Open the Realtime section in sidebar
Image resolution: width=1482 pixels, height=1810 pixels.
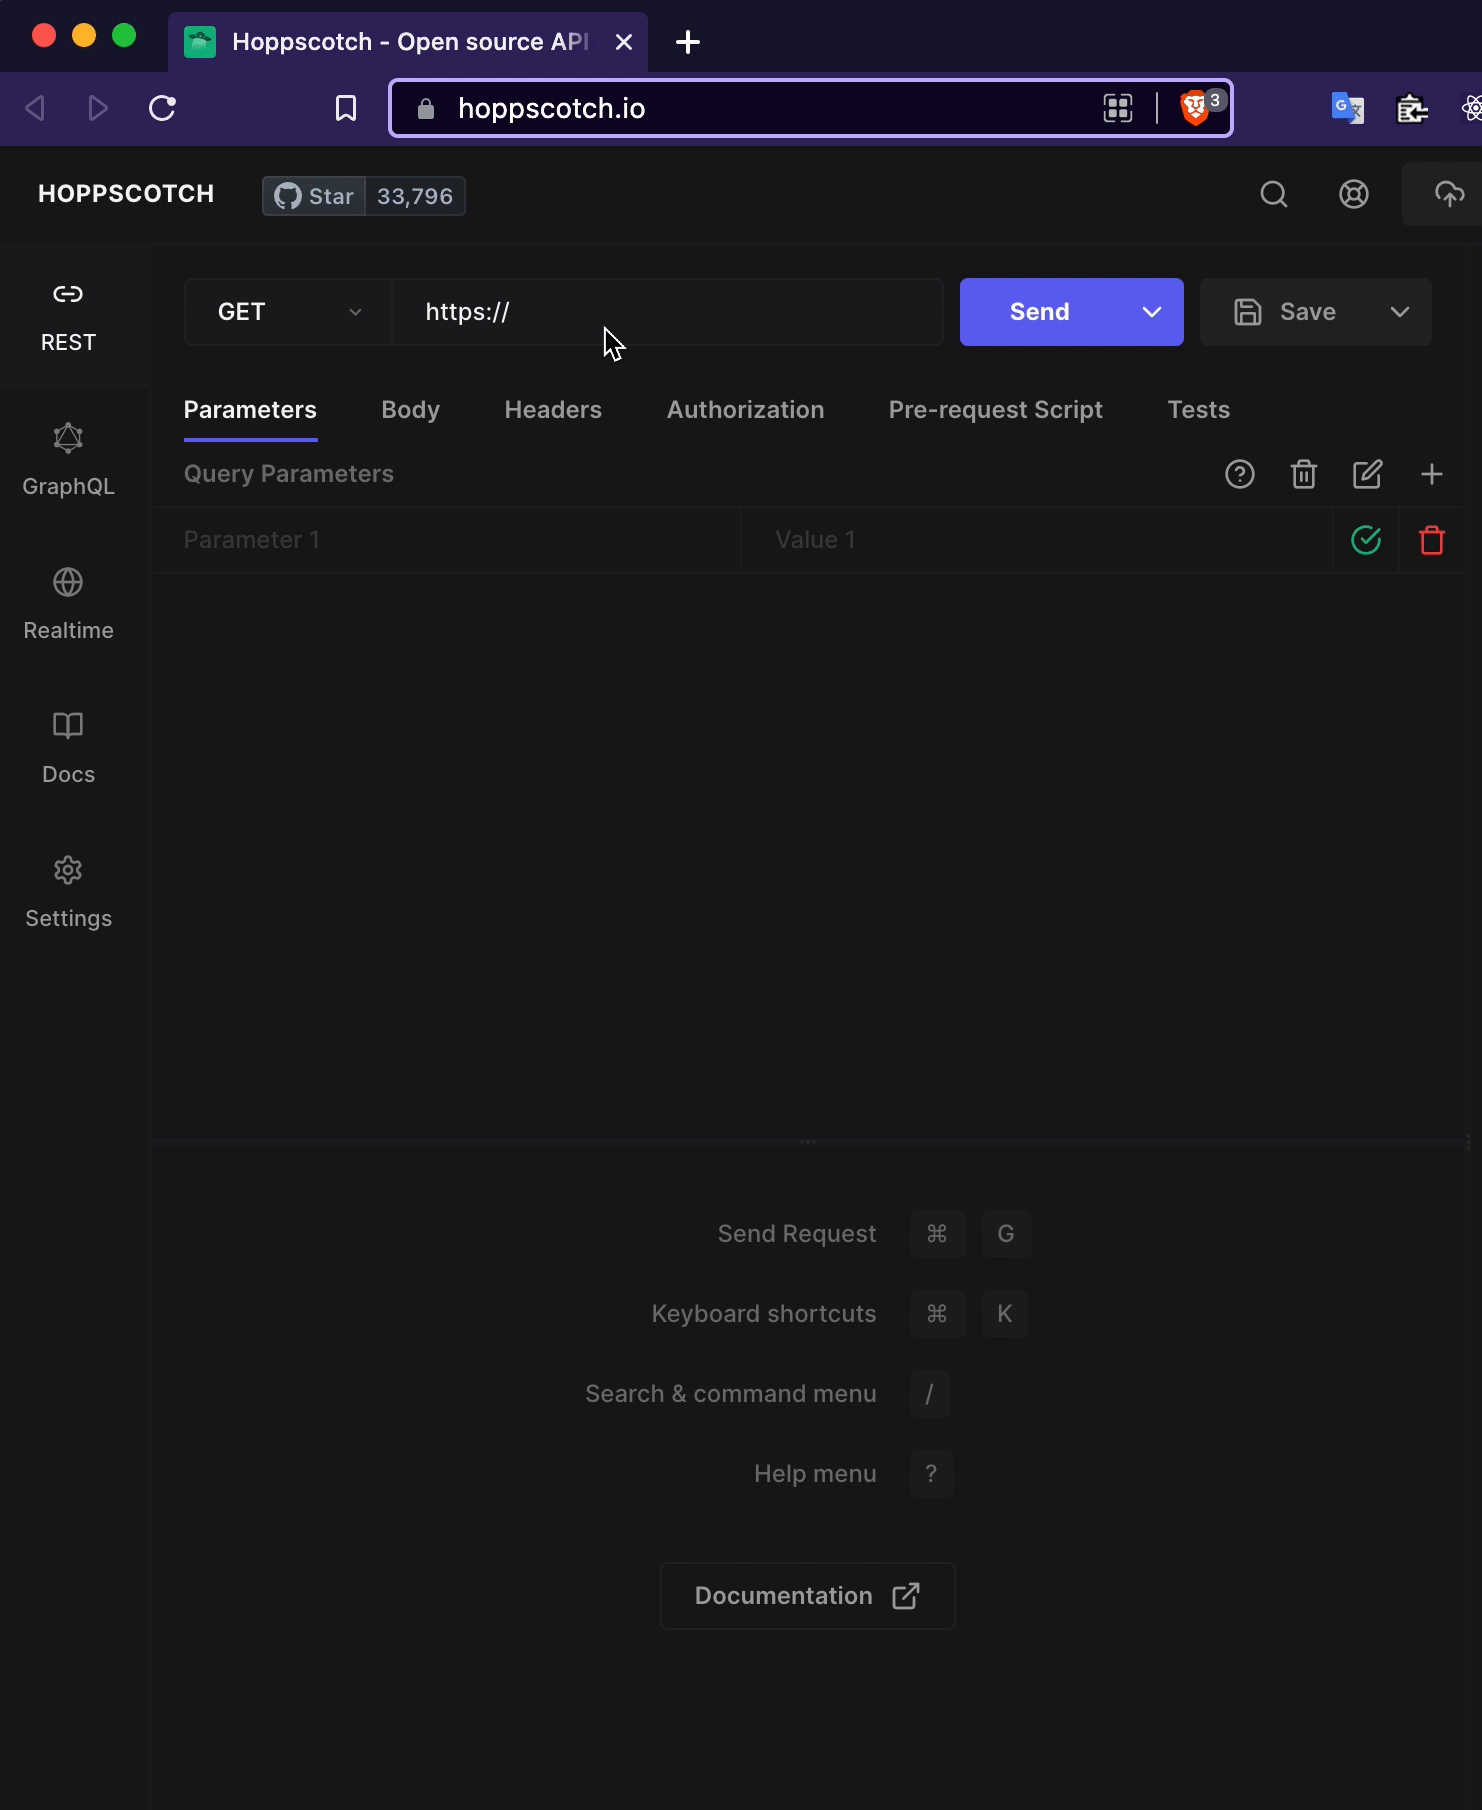pyautogui.click(x=68, y=606)
